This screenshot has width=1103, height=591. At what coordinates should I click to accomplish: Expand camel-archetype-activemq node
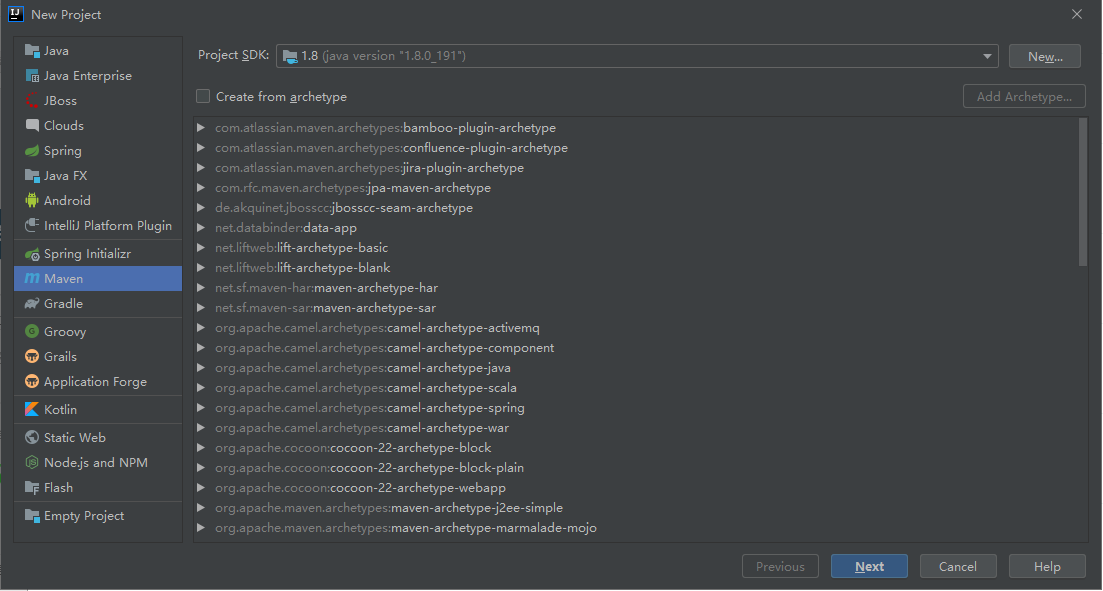point(201,328)
